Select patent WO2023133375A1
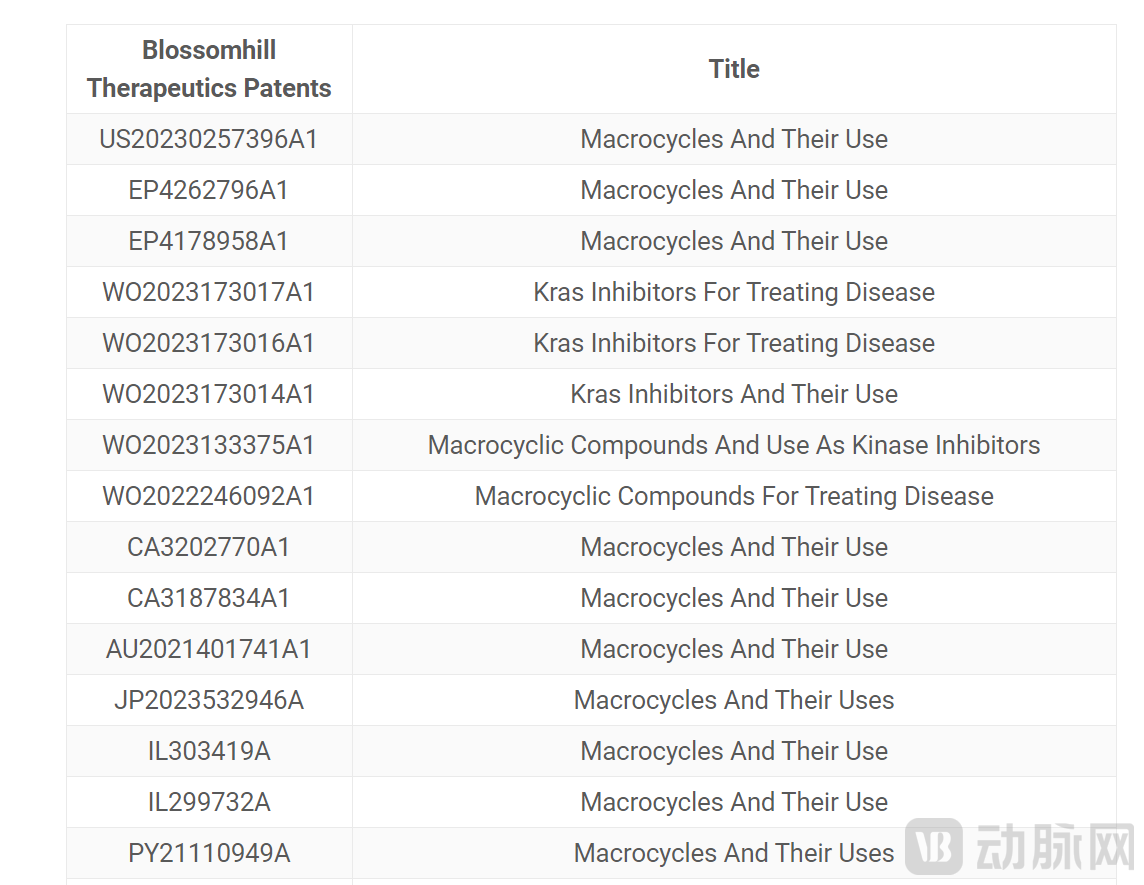This screenshot has width=1144, height=885. pyautogui.click(x=209, y=445)
